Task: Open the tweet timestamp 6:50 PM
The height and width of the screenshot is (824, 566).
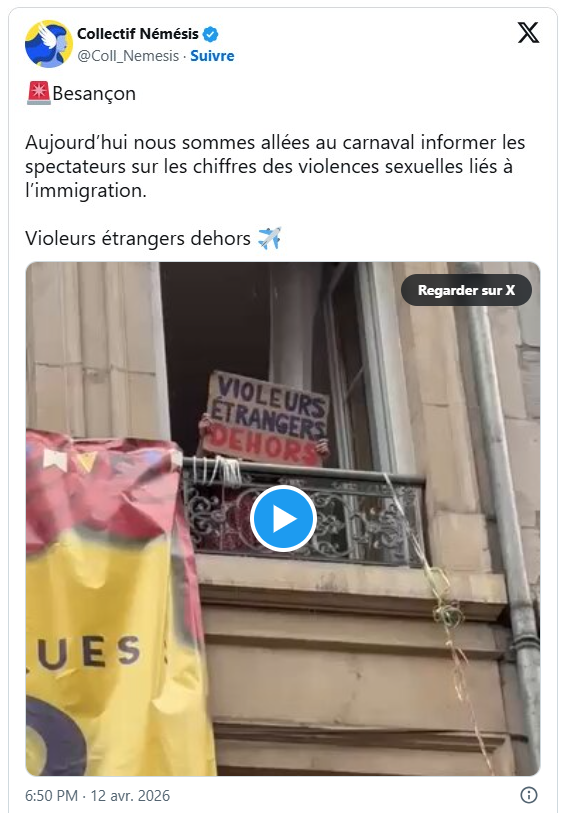Action: point(51,796)
